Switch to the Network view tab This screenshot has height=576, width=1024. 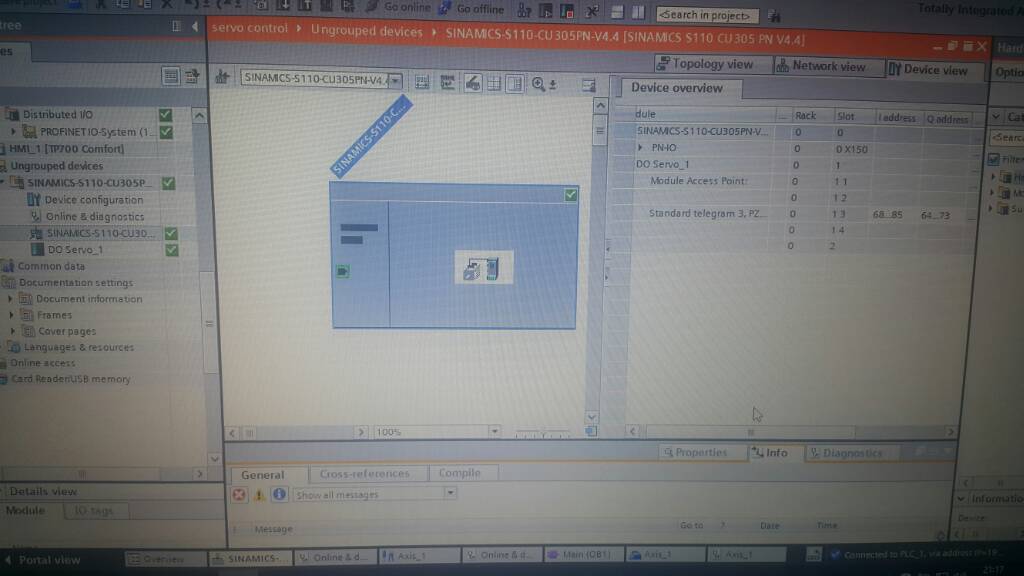822,66
